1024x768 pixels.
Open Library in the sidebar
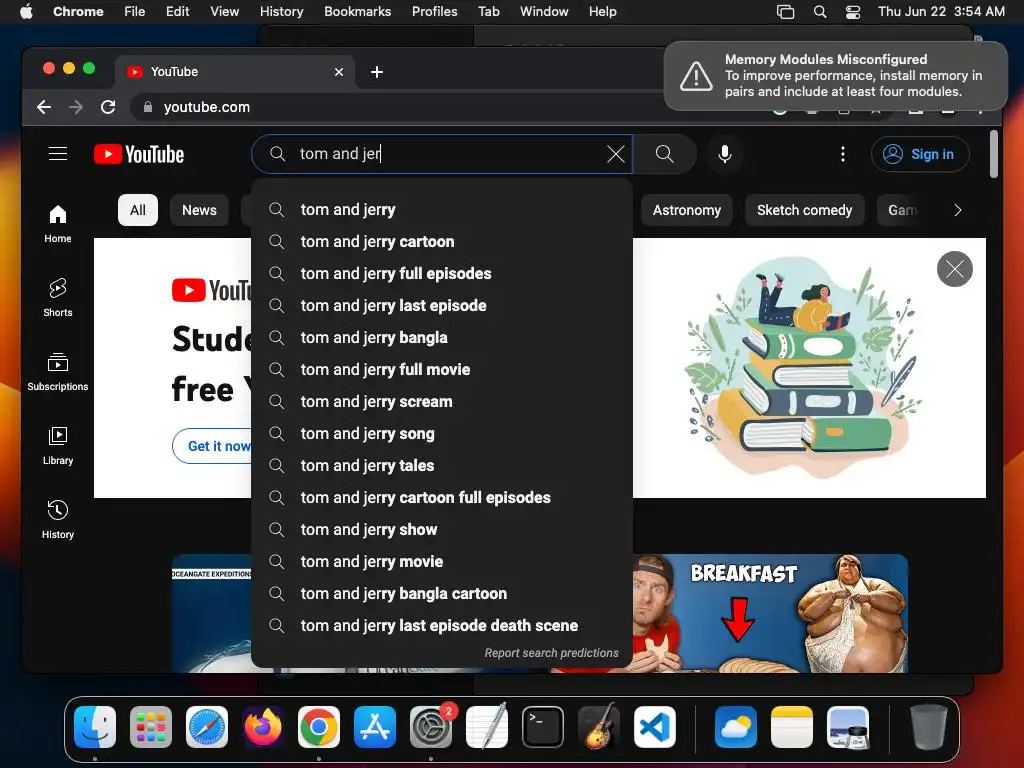point(58,445)
